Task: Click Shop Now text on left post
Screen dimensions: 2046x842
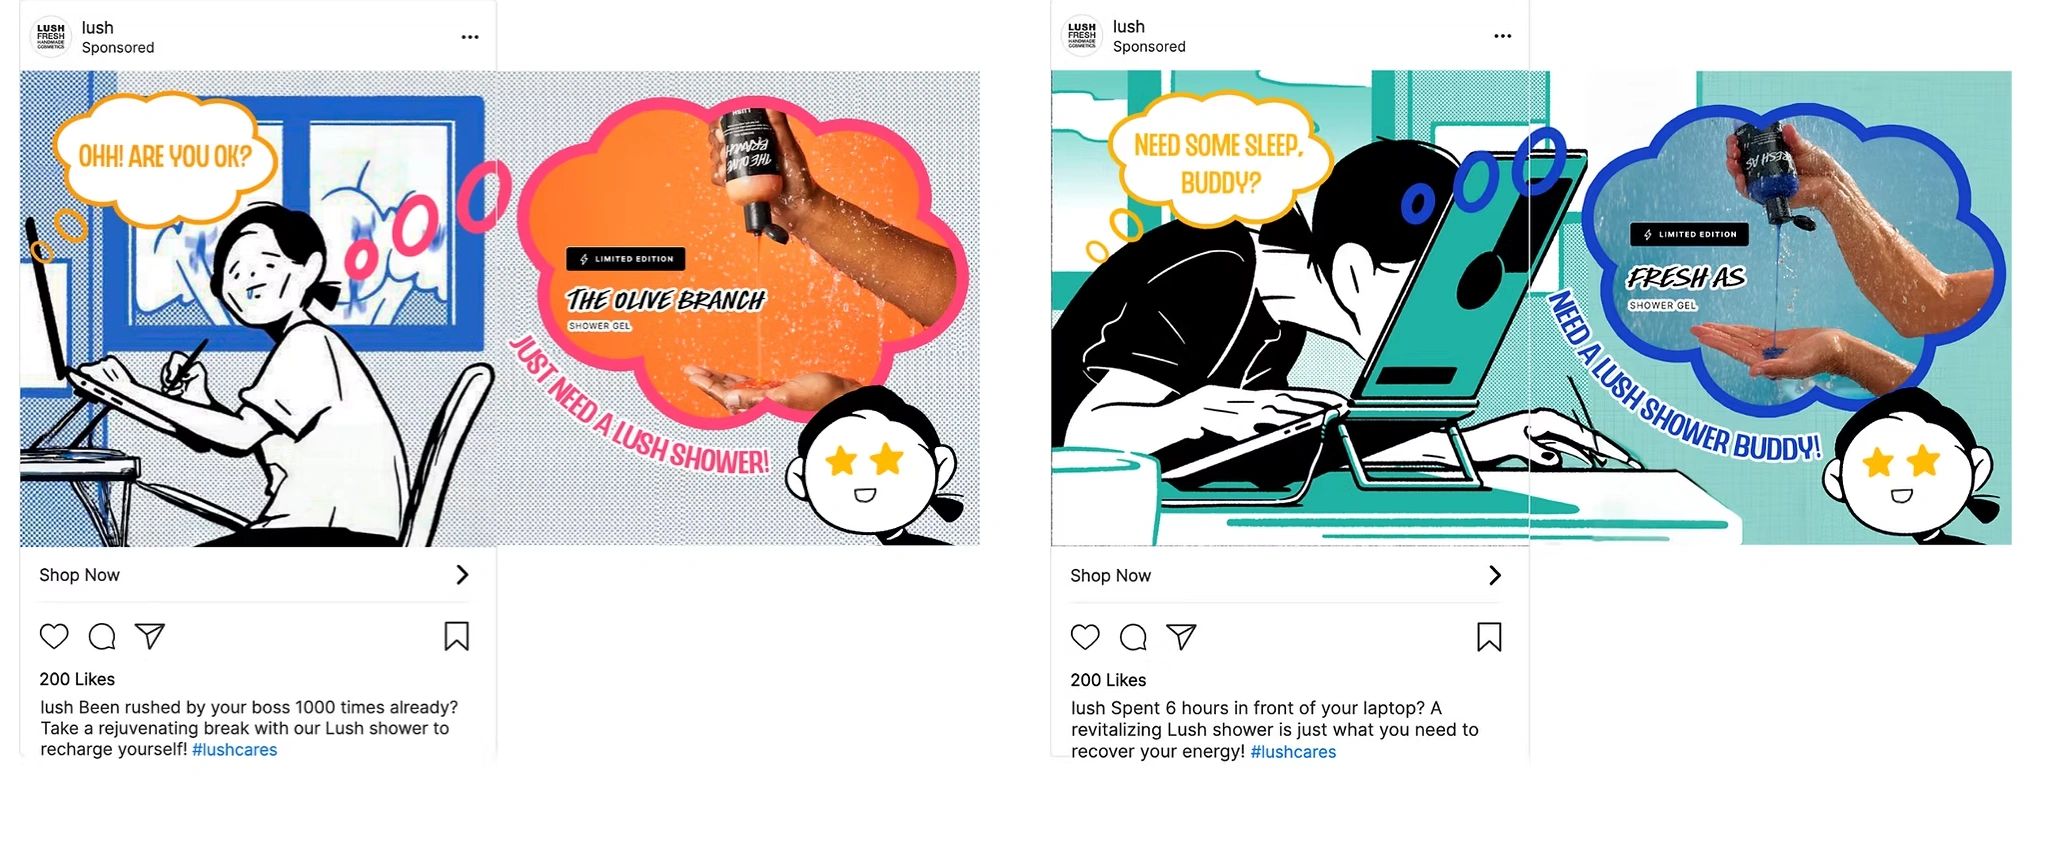Action: 79,575
